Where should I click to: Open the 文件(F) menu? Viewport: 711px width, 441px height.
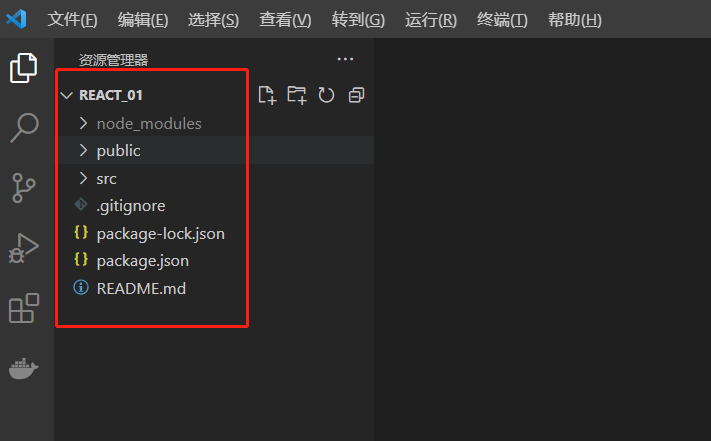coord(72,19)
